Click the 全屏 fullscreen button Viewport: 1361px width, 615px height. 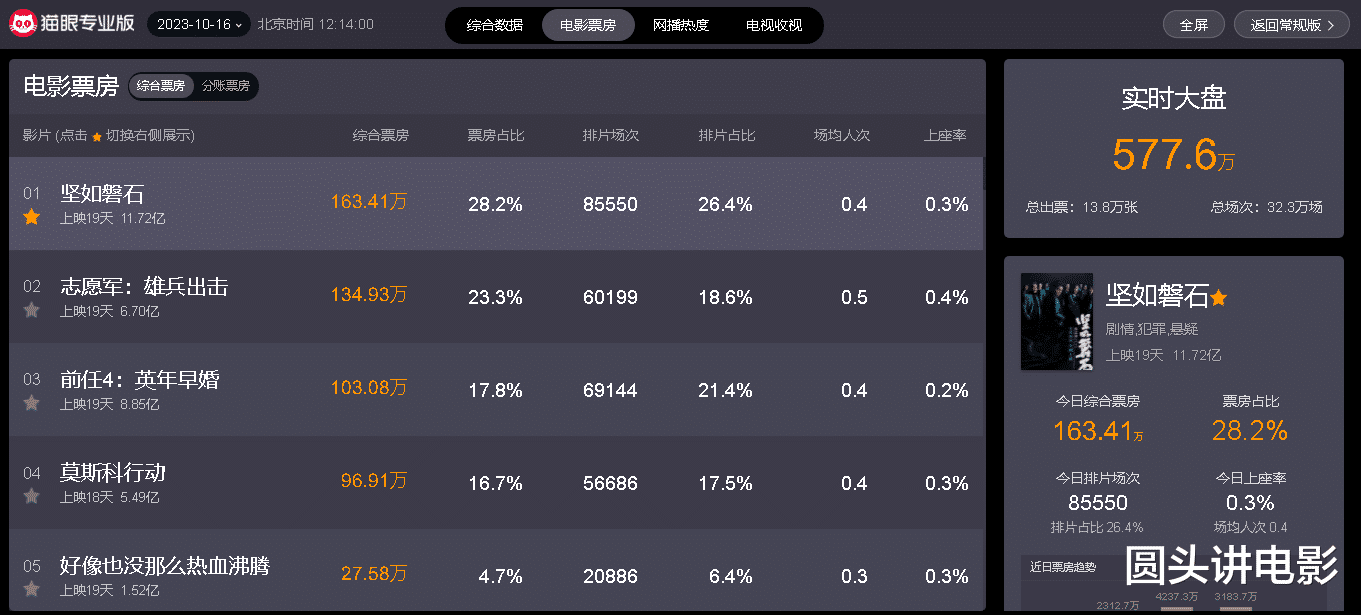[x=1194, y=25]
